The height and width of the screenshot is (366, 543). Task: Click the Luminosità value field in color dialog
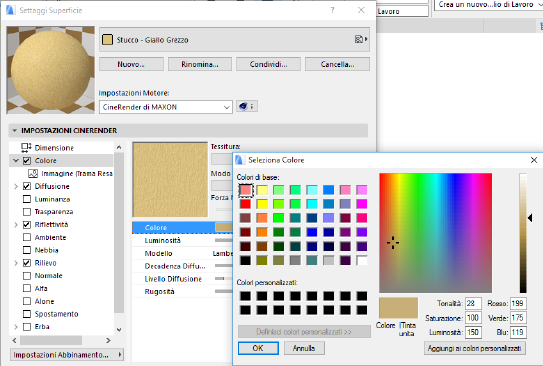pos(473,332)
